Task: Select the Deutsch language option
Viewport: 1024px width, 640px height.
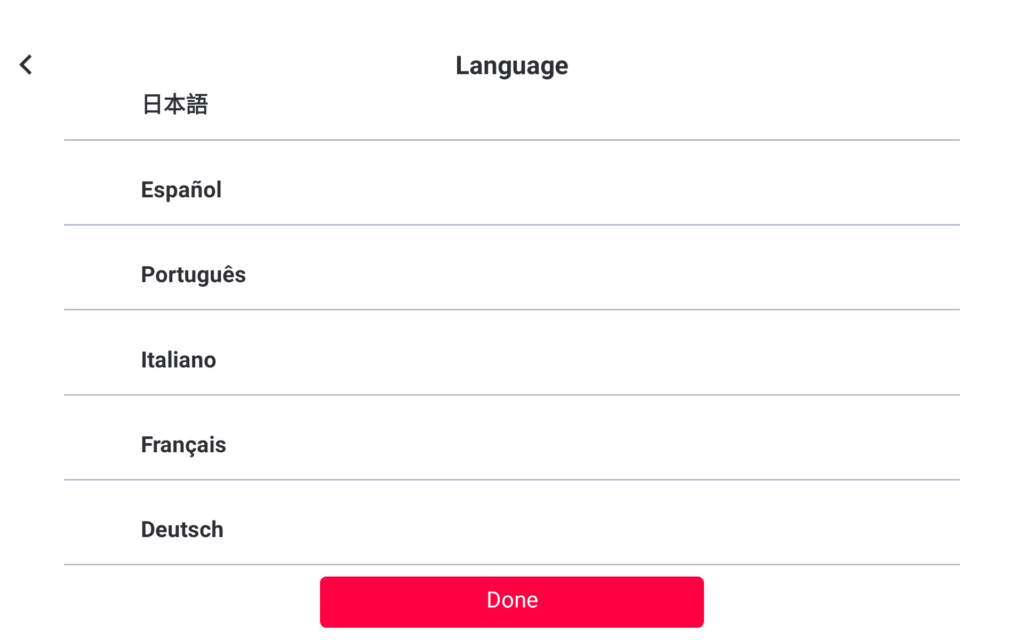Action: tap(182, 530)
